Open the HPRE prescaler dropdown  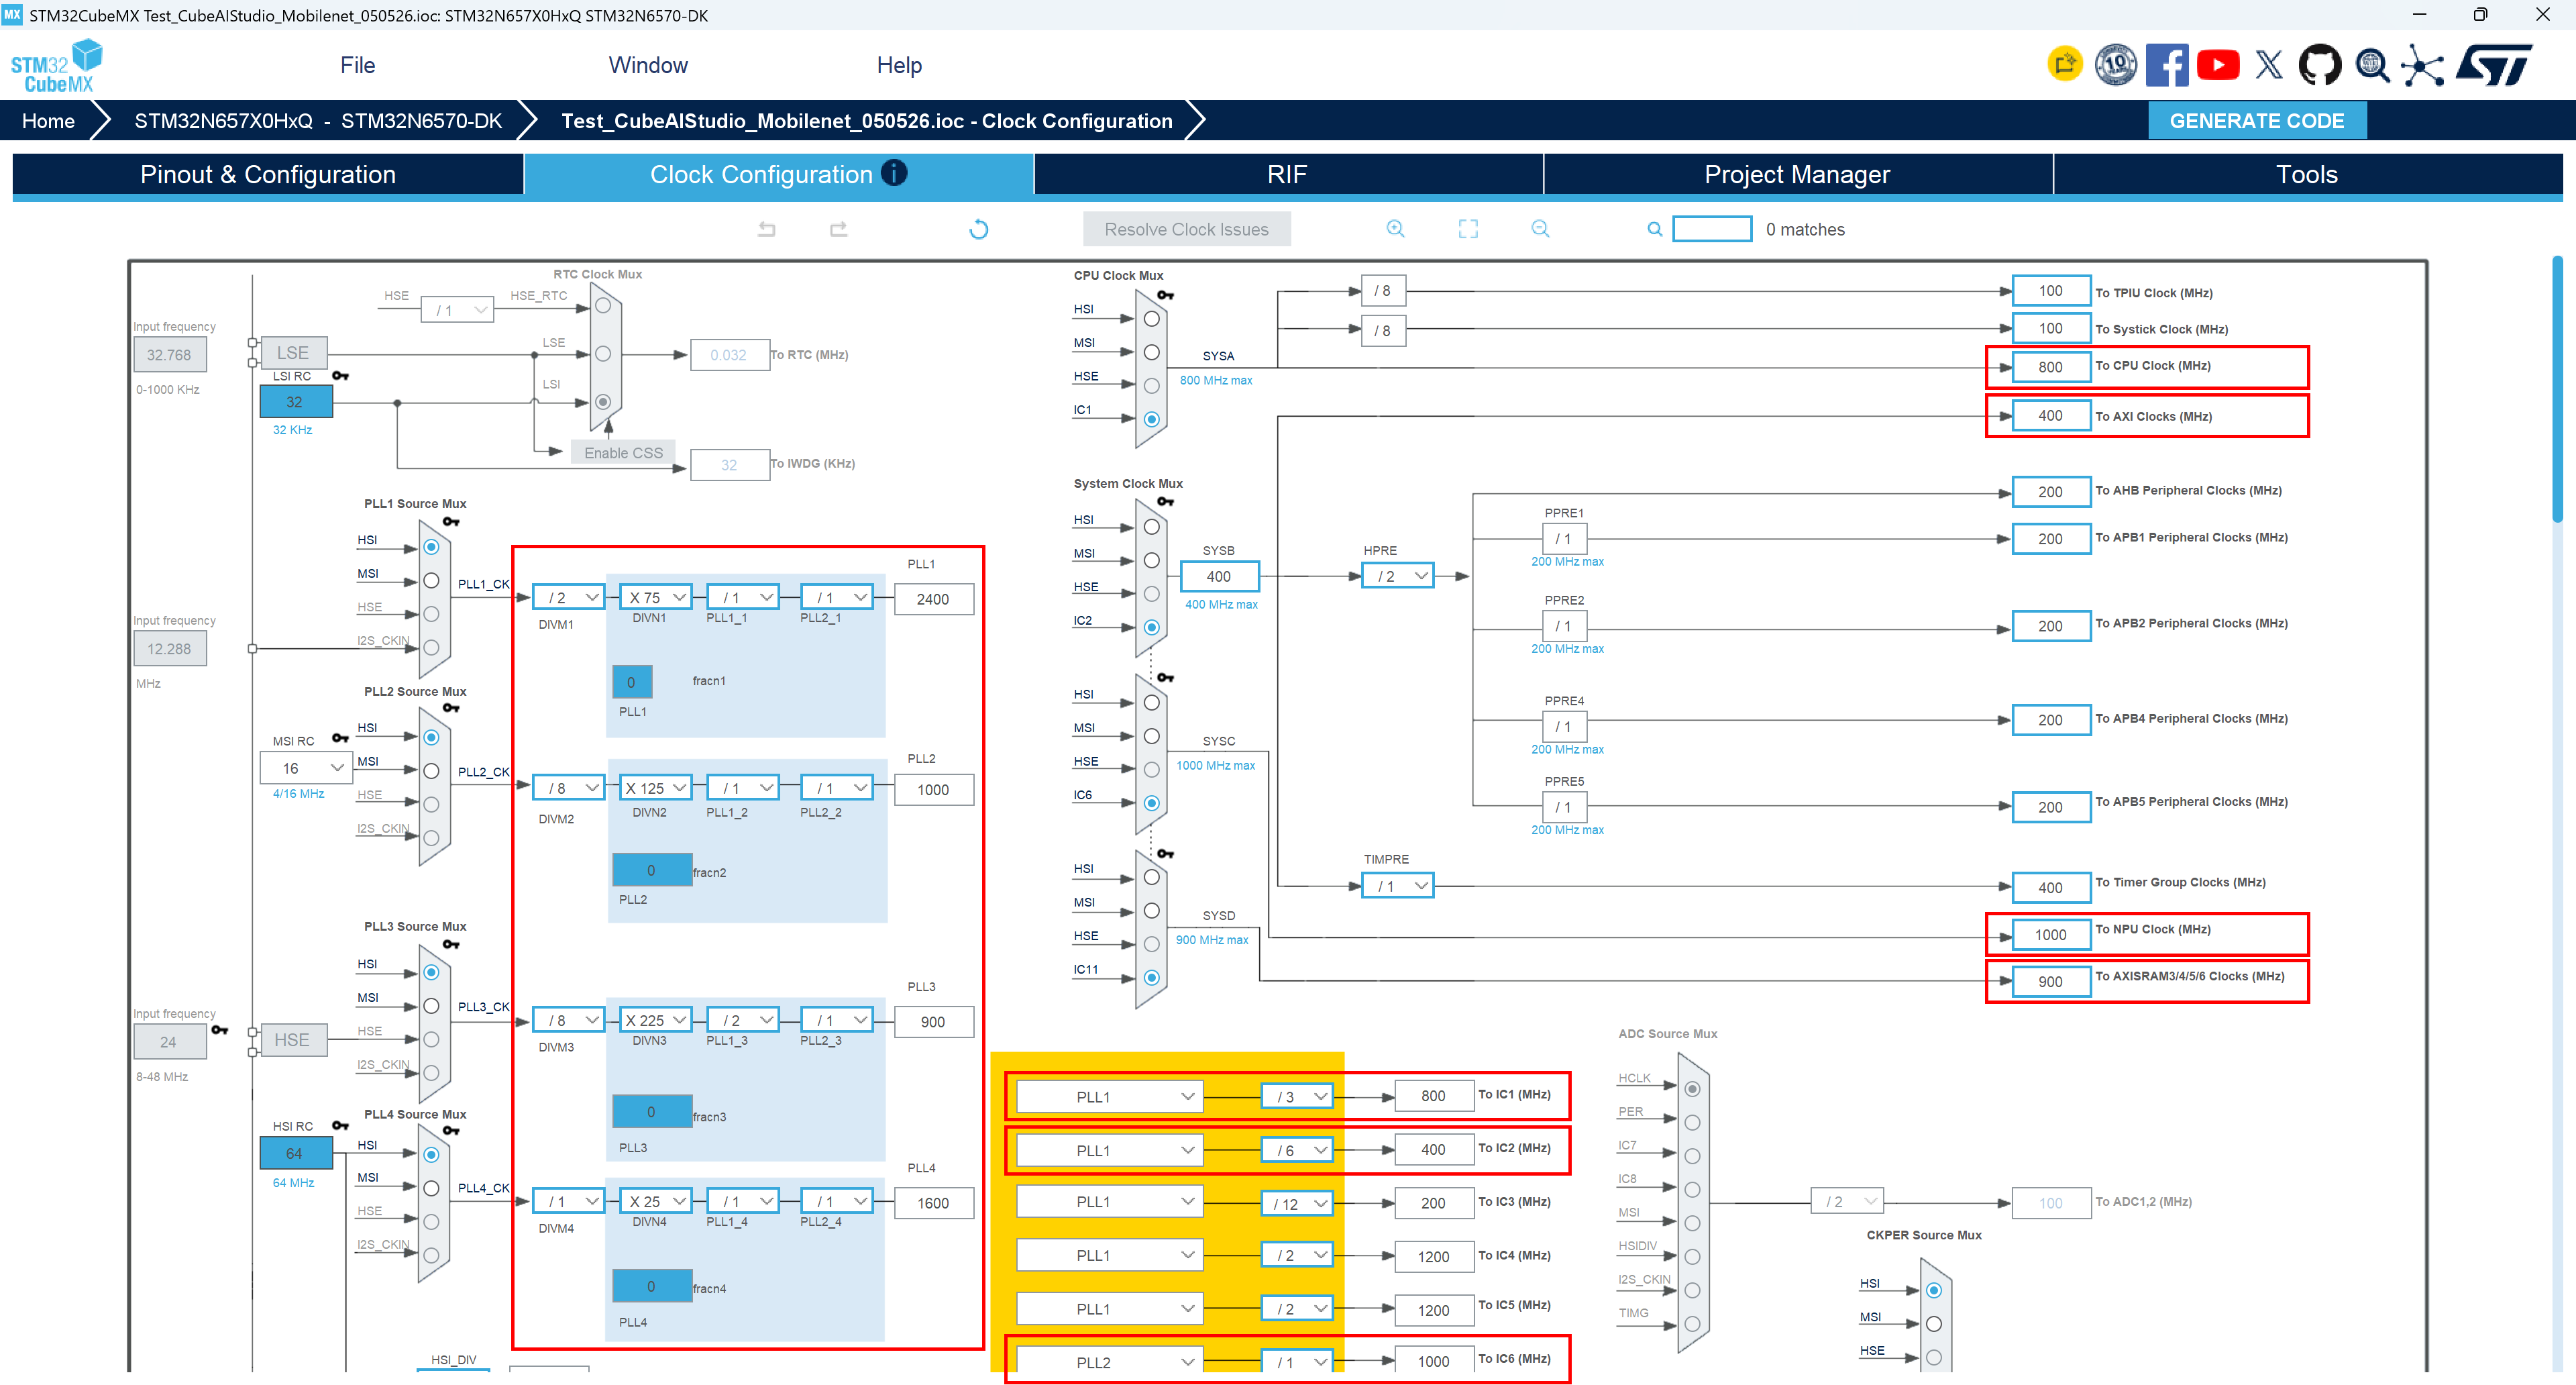pos(1398,576)
